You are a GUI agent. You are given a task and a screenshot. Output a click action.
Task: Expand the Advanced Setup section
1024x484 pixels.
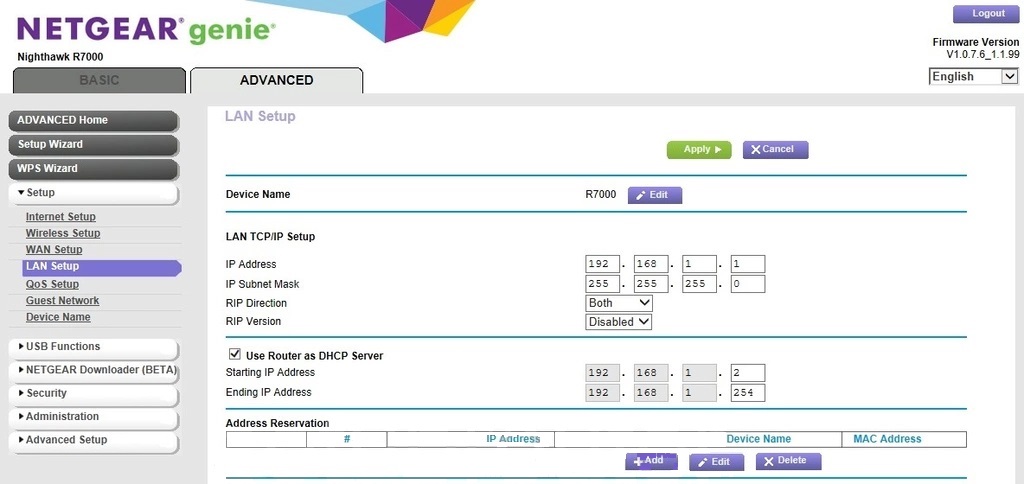pyautogui.click(x=93, y=440)
